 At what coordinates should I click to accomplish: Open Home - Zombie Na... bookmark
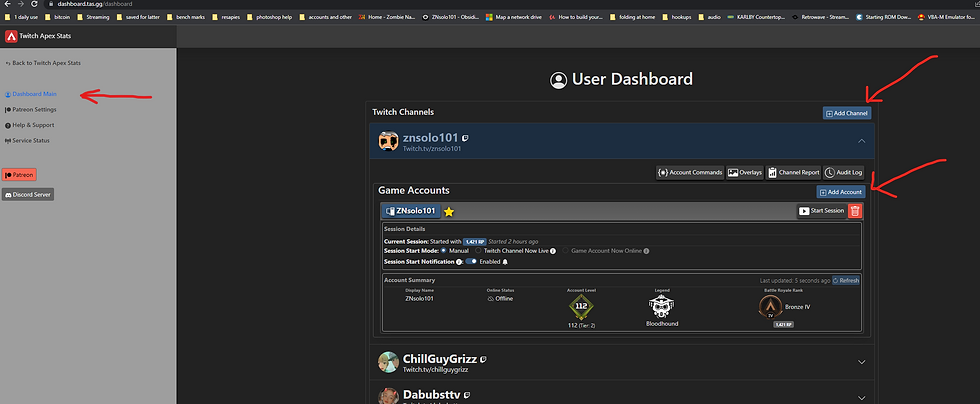387,18
